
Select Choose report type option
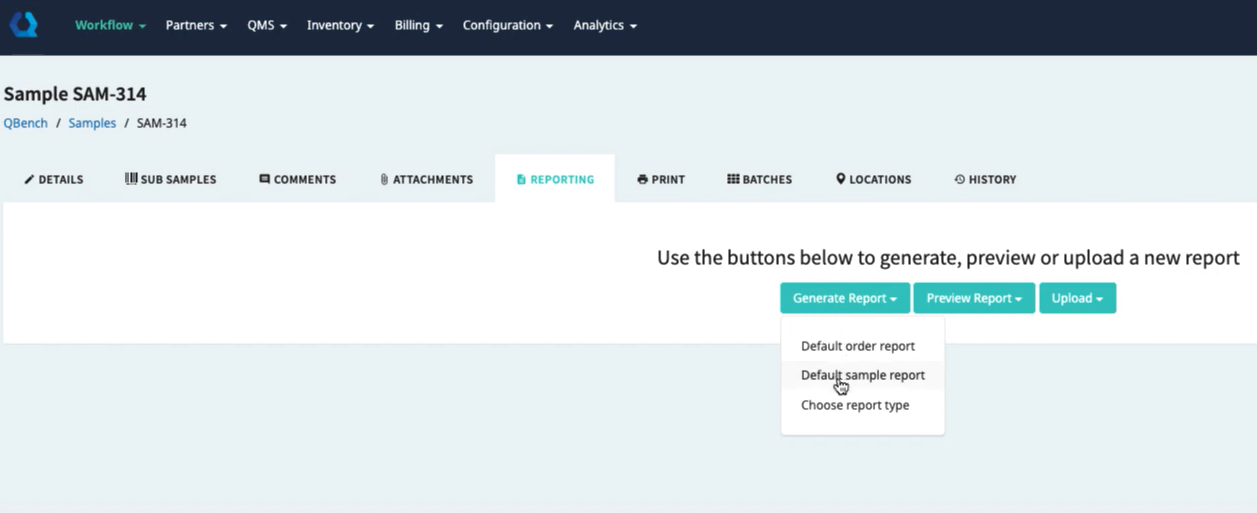point(862,405)
